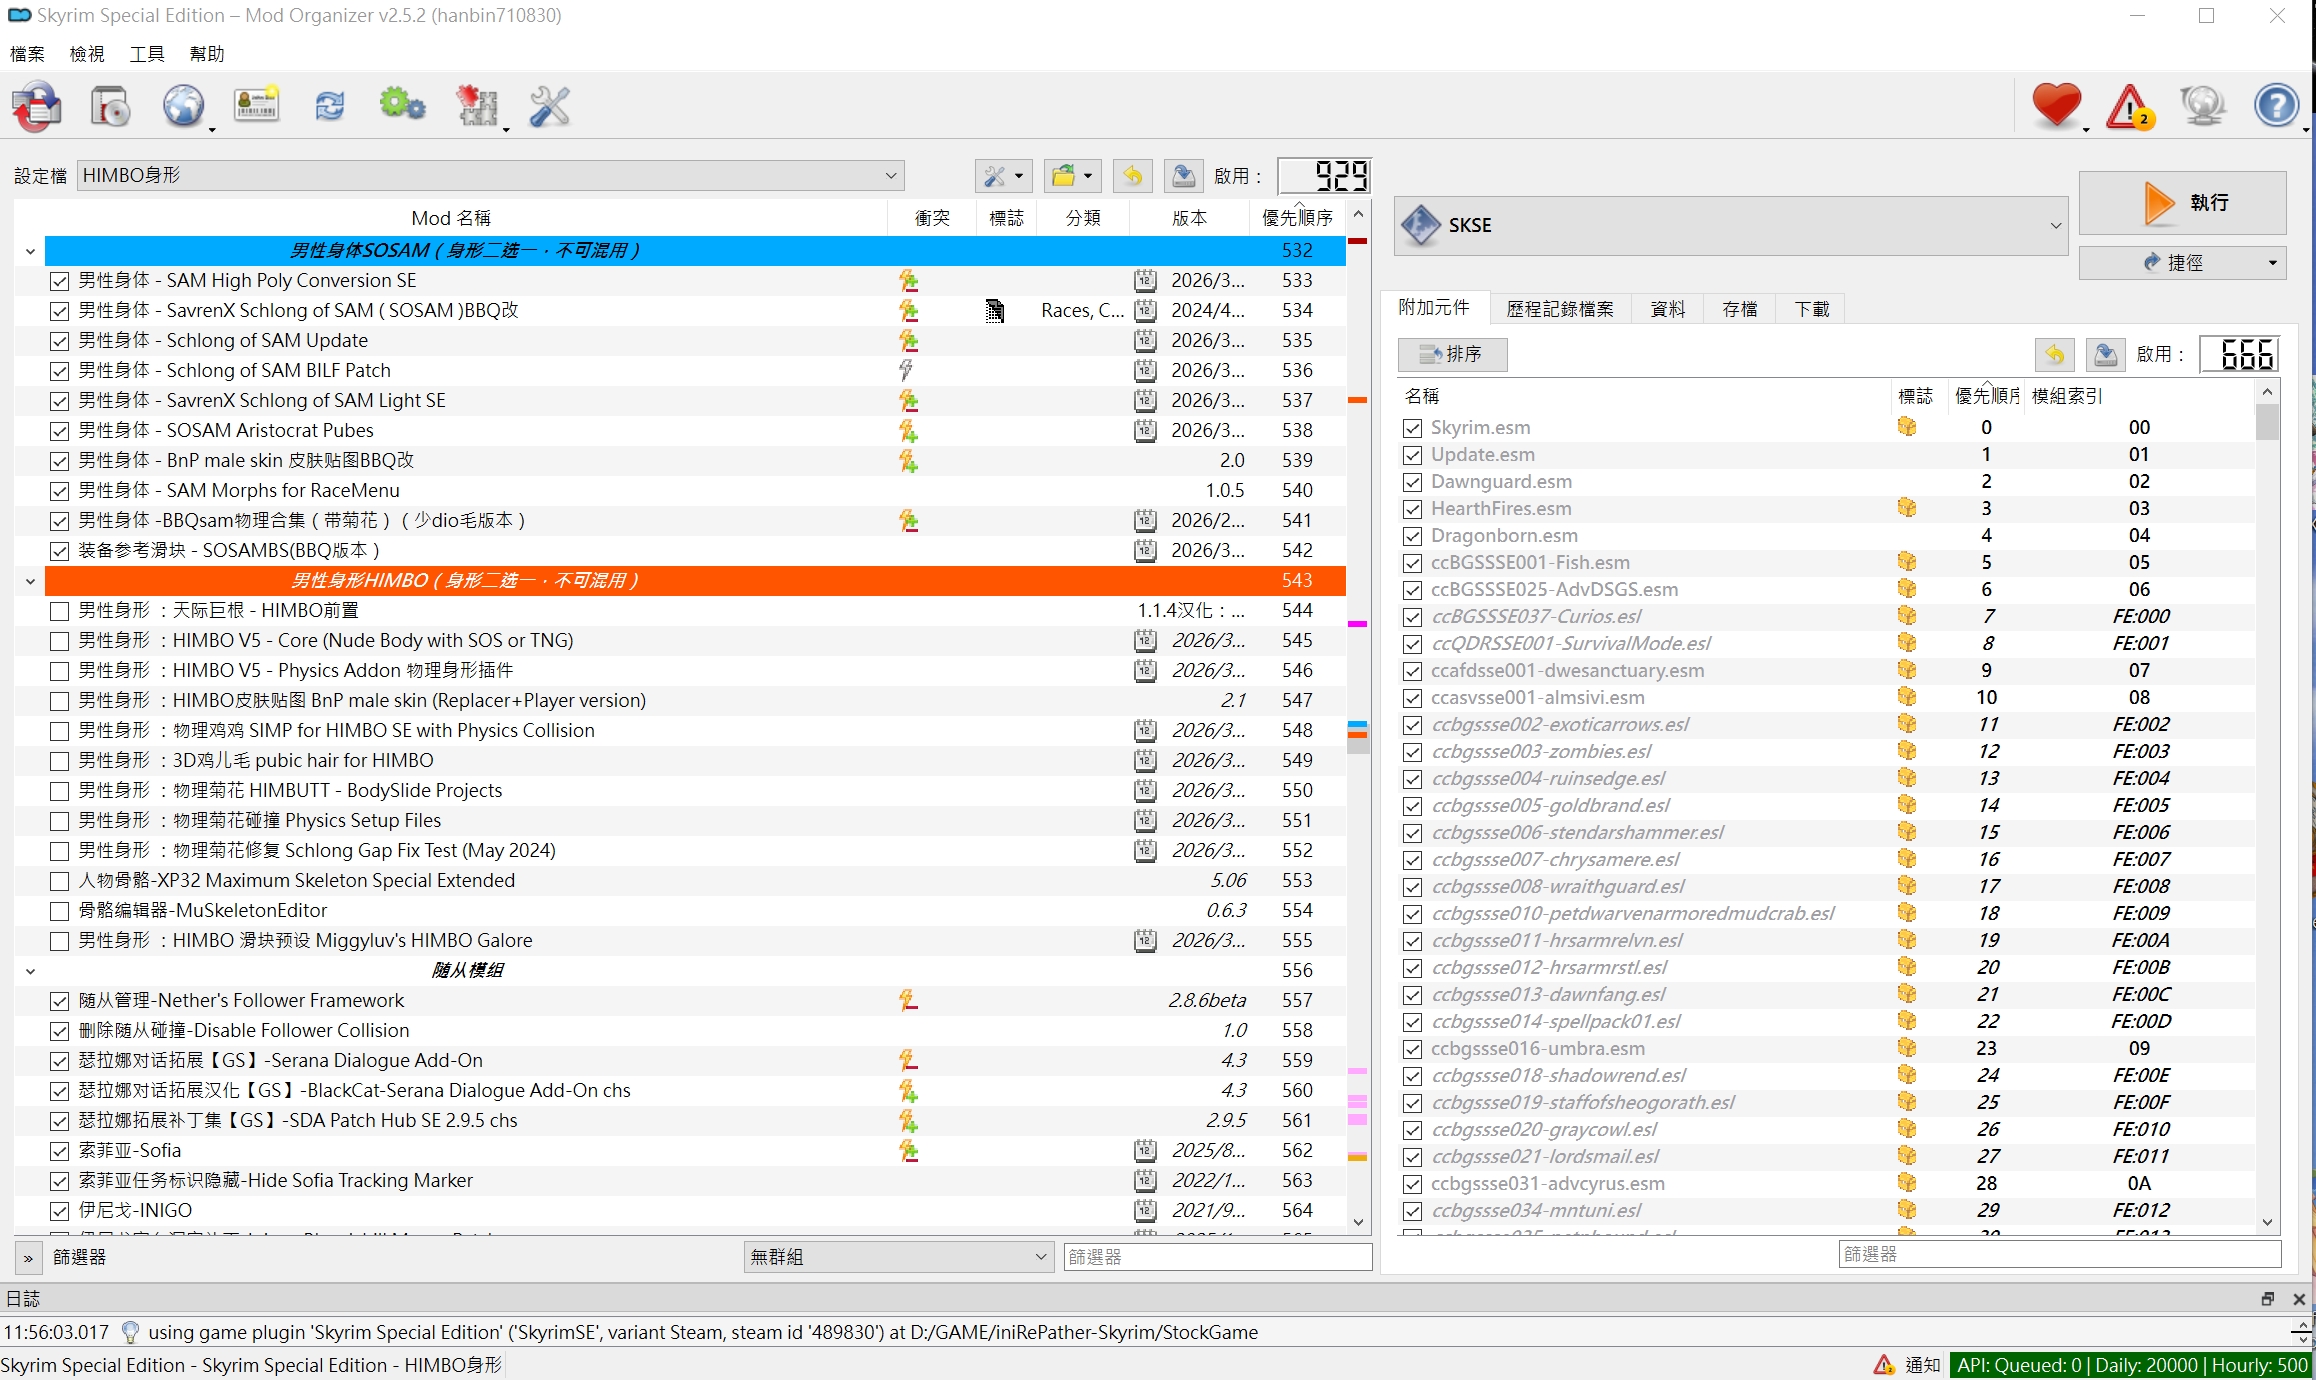Screen dimensions: 2316x1380
Task: Open the warning triangle notifications icon
Action: 2130,106
